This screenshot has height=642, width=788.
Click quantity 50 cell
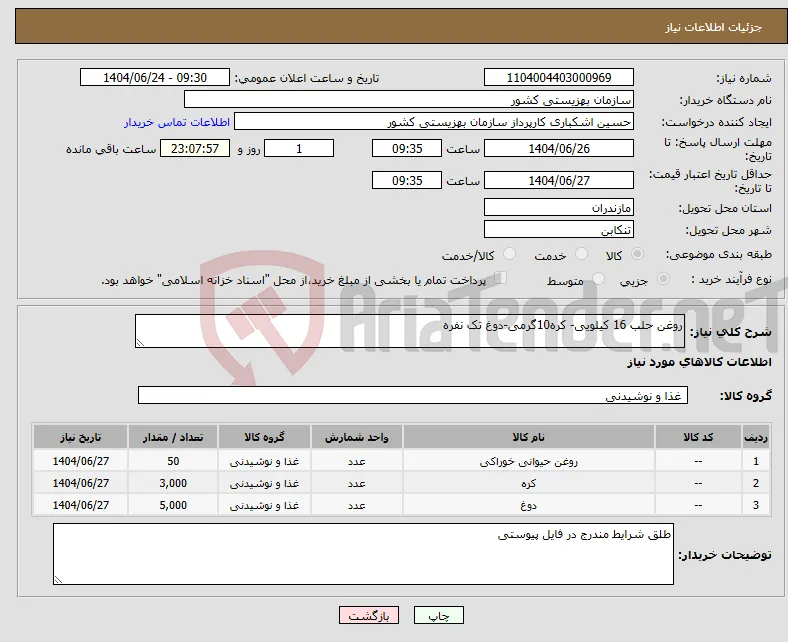173,461
